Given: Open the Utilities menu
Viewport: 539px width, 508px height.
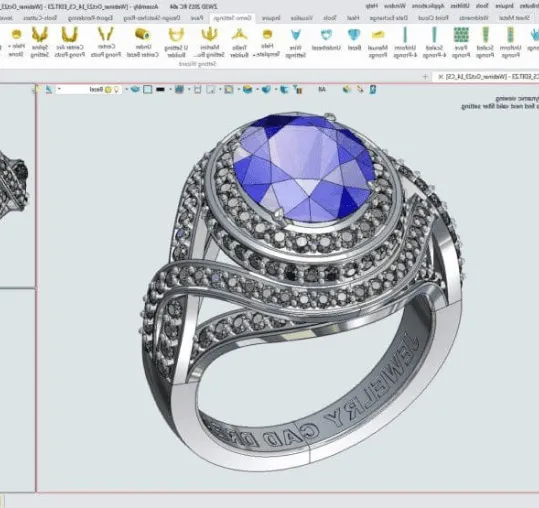Looking at the screenshot, I should click(460, 6).
